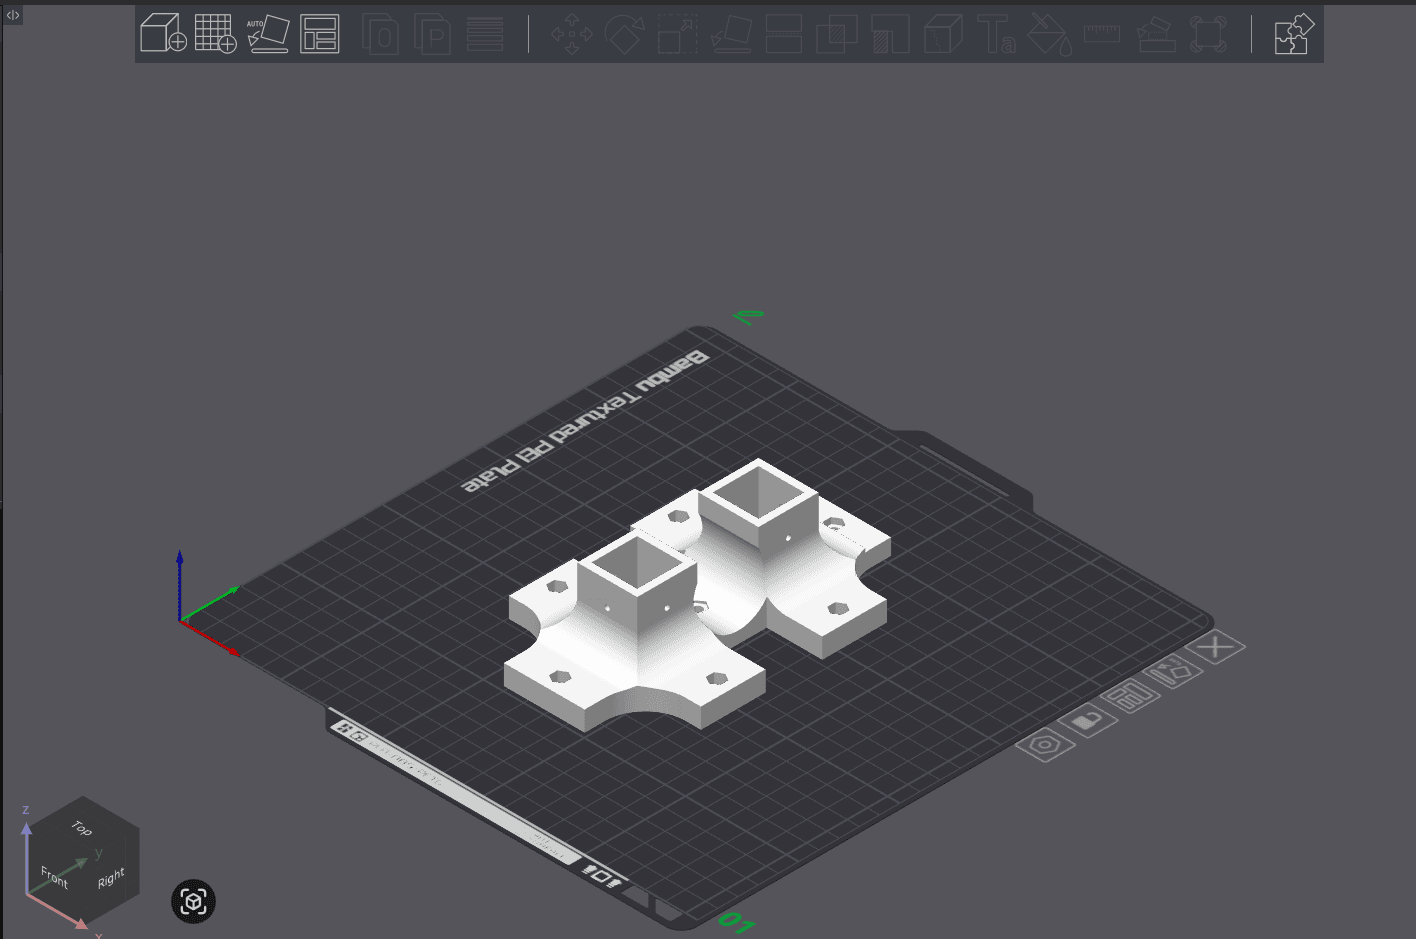Arrange objects on this plate only
Viewport: 1416px width, 939px height.
1132,697
